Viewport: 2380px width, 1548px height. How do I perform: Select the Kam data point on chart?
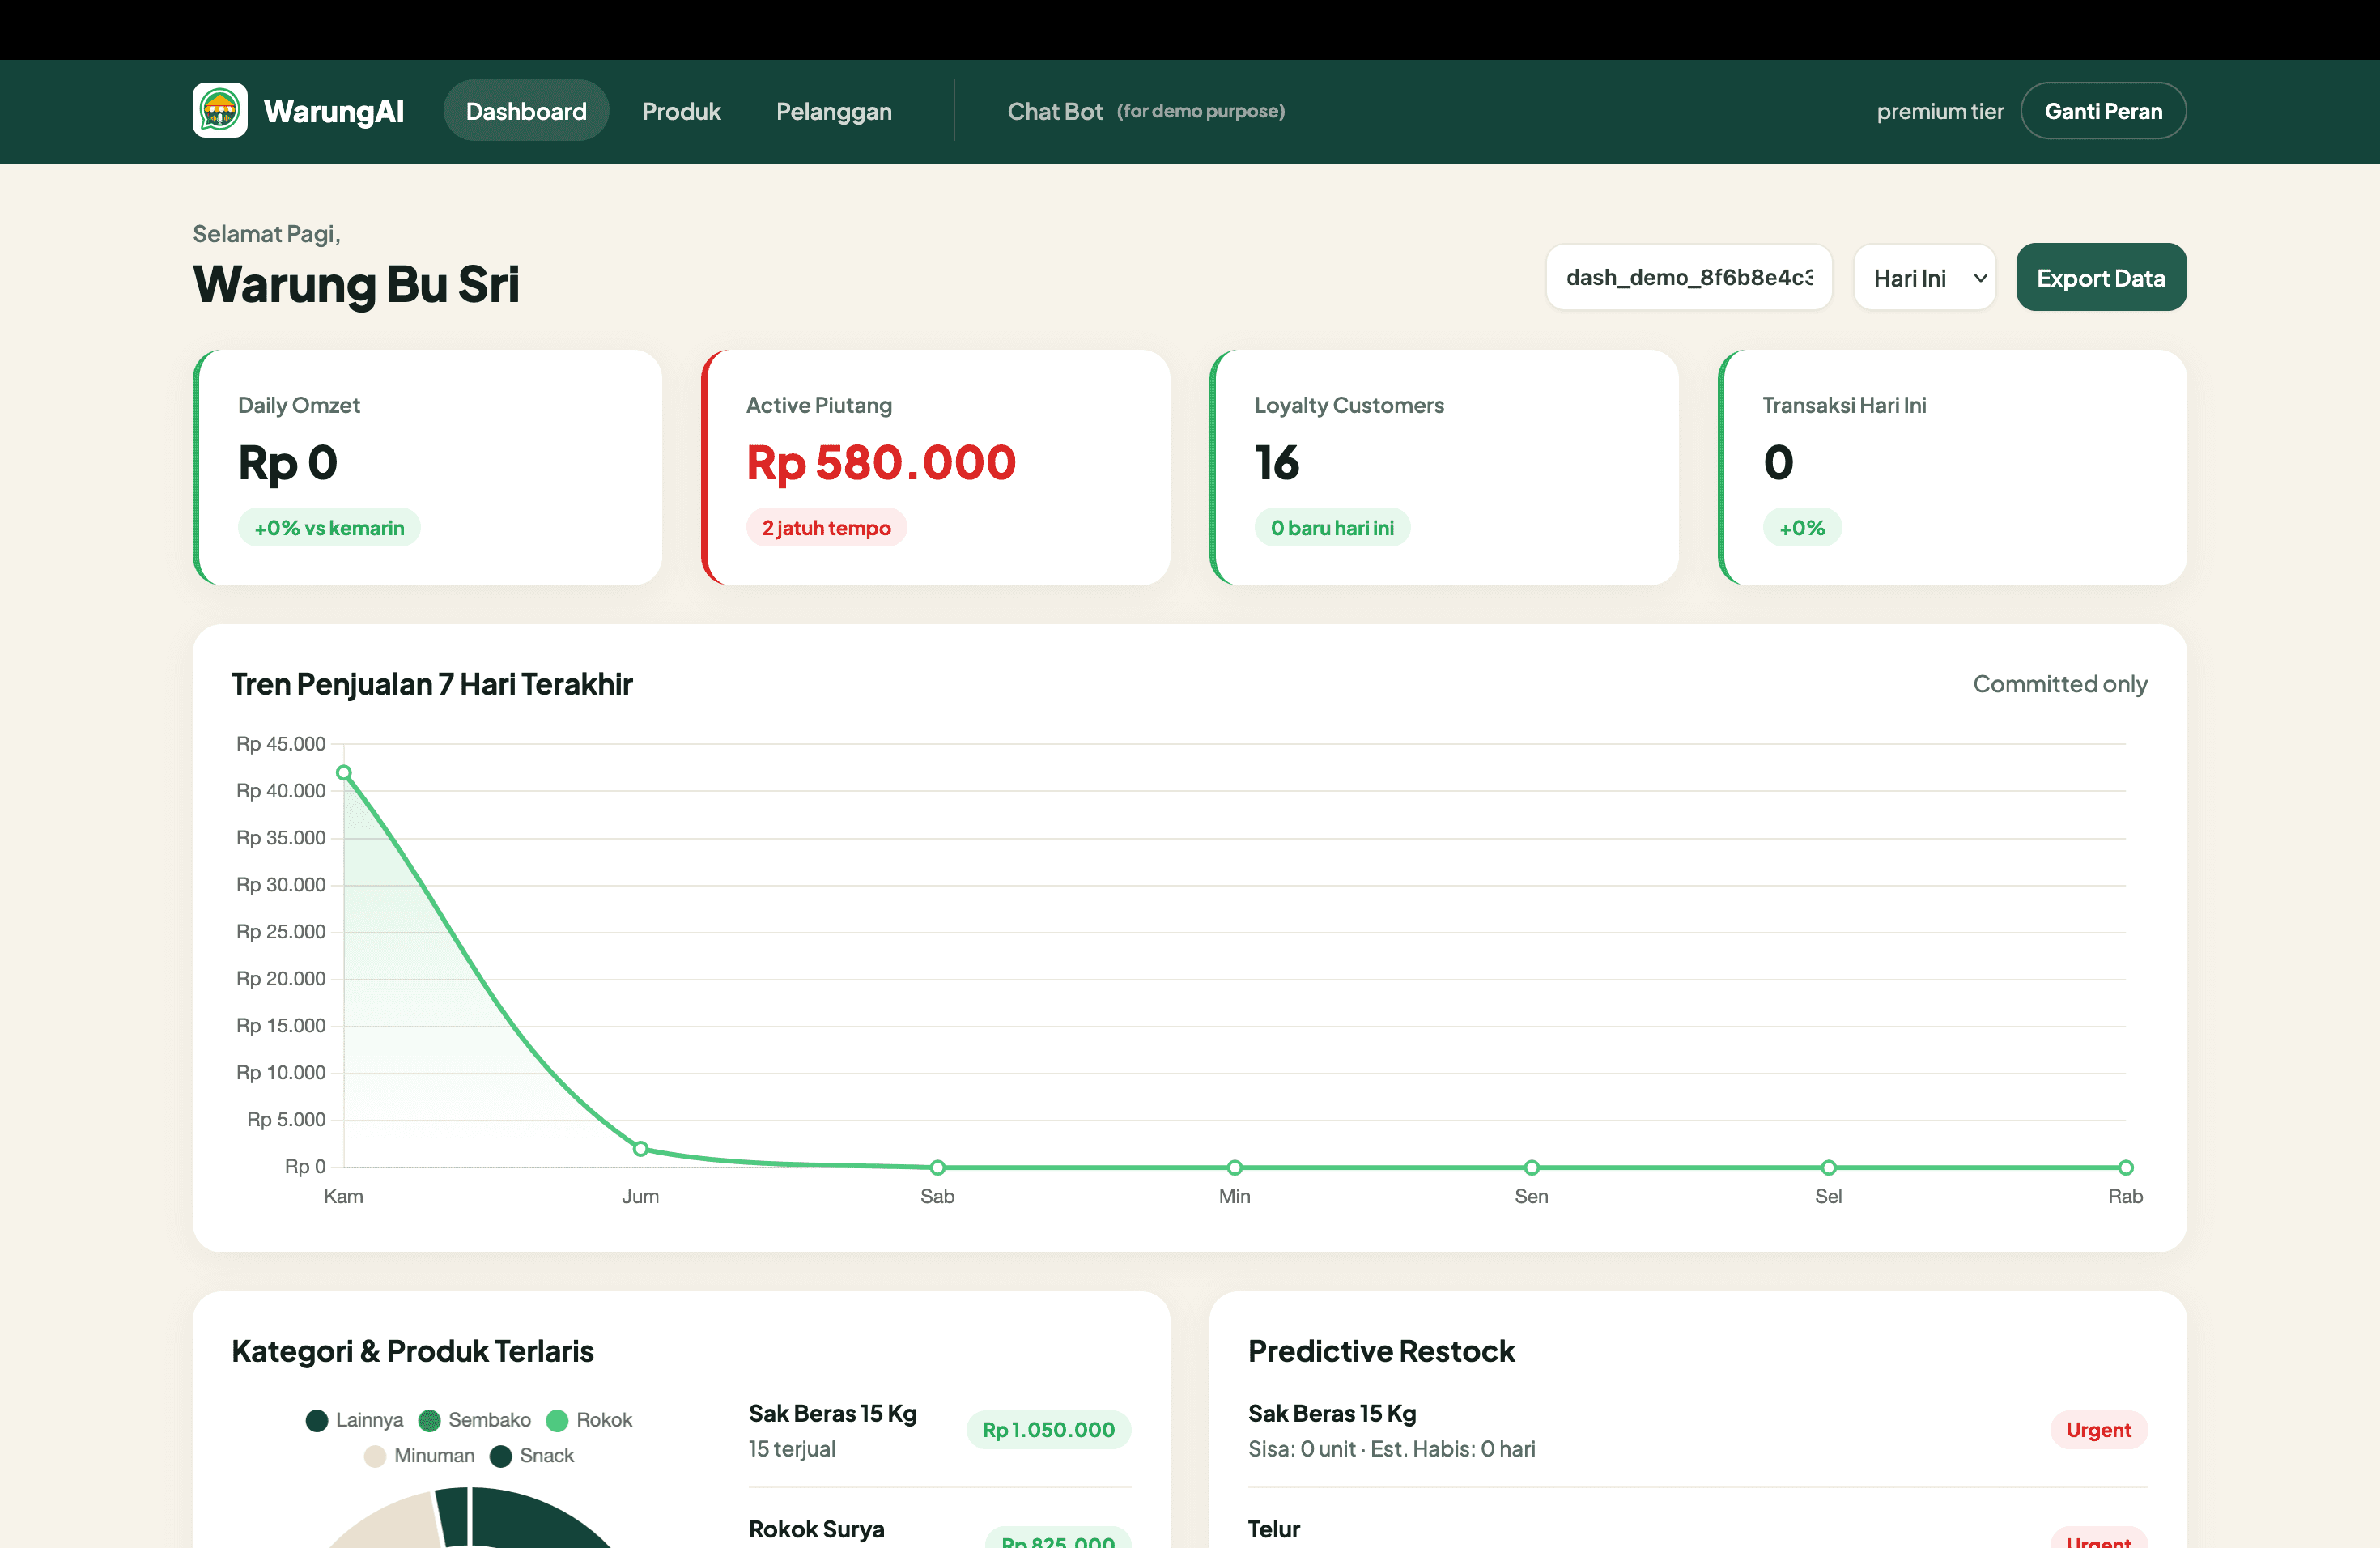coord(344,773)
